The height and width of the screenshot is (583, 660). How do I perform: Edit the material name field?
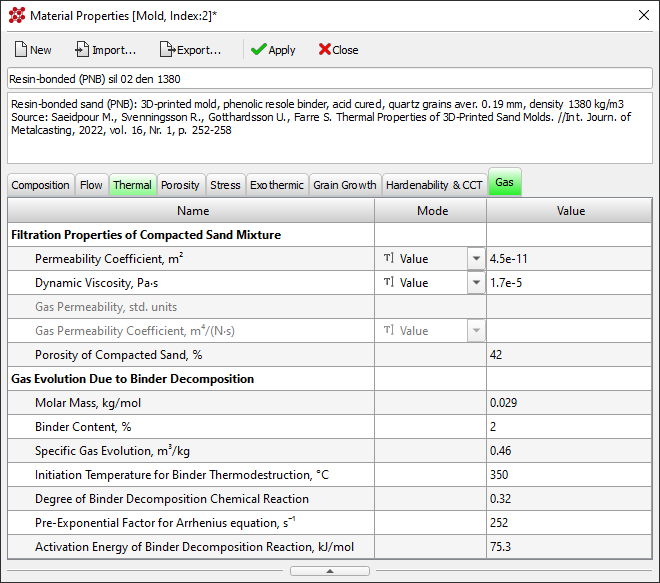point(329,78)
